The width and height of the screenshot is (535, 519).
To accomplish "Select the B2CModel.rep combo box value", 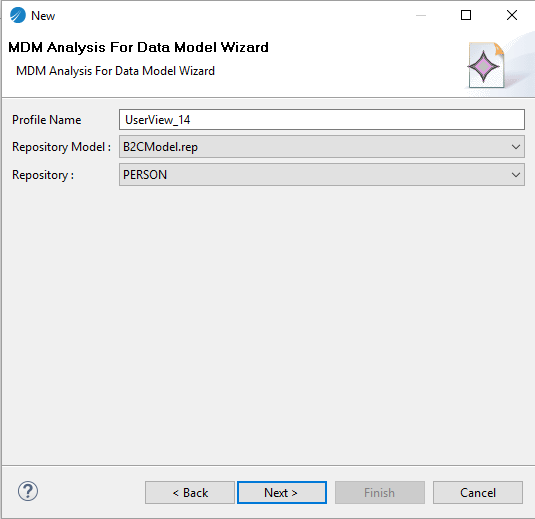I will tap(322, 147).
